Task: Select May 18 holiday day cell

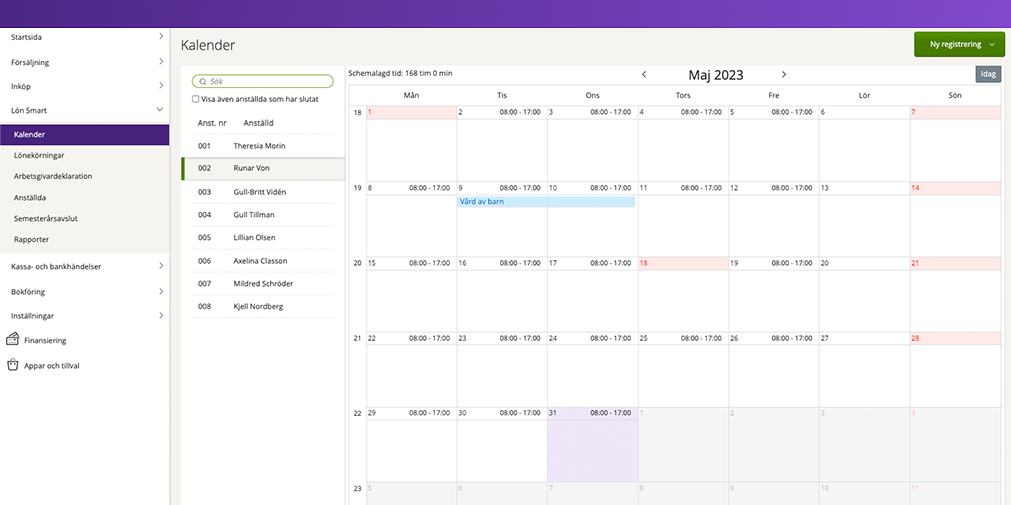Action: click(683, 294)
